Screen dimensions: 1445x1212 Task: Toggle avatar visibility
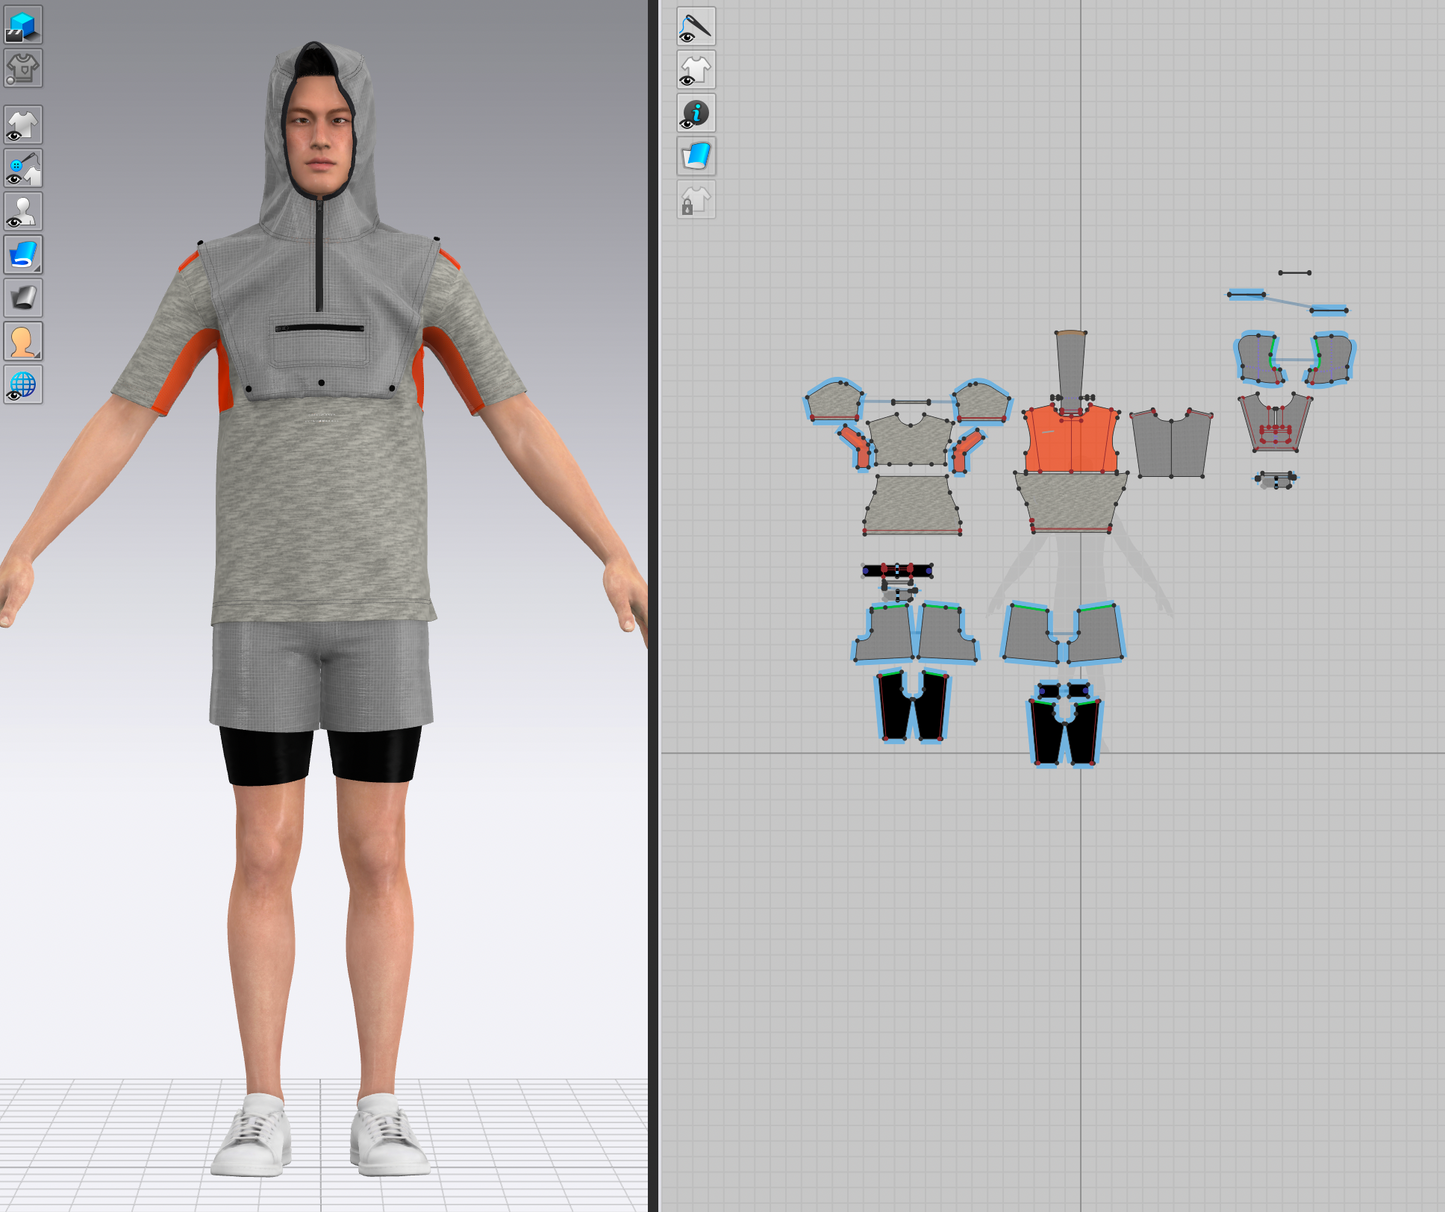tap(23, 212)
